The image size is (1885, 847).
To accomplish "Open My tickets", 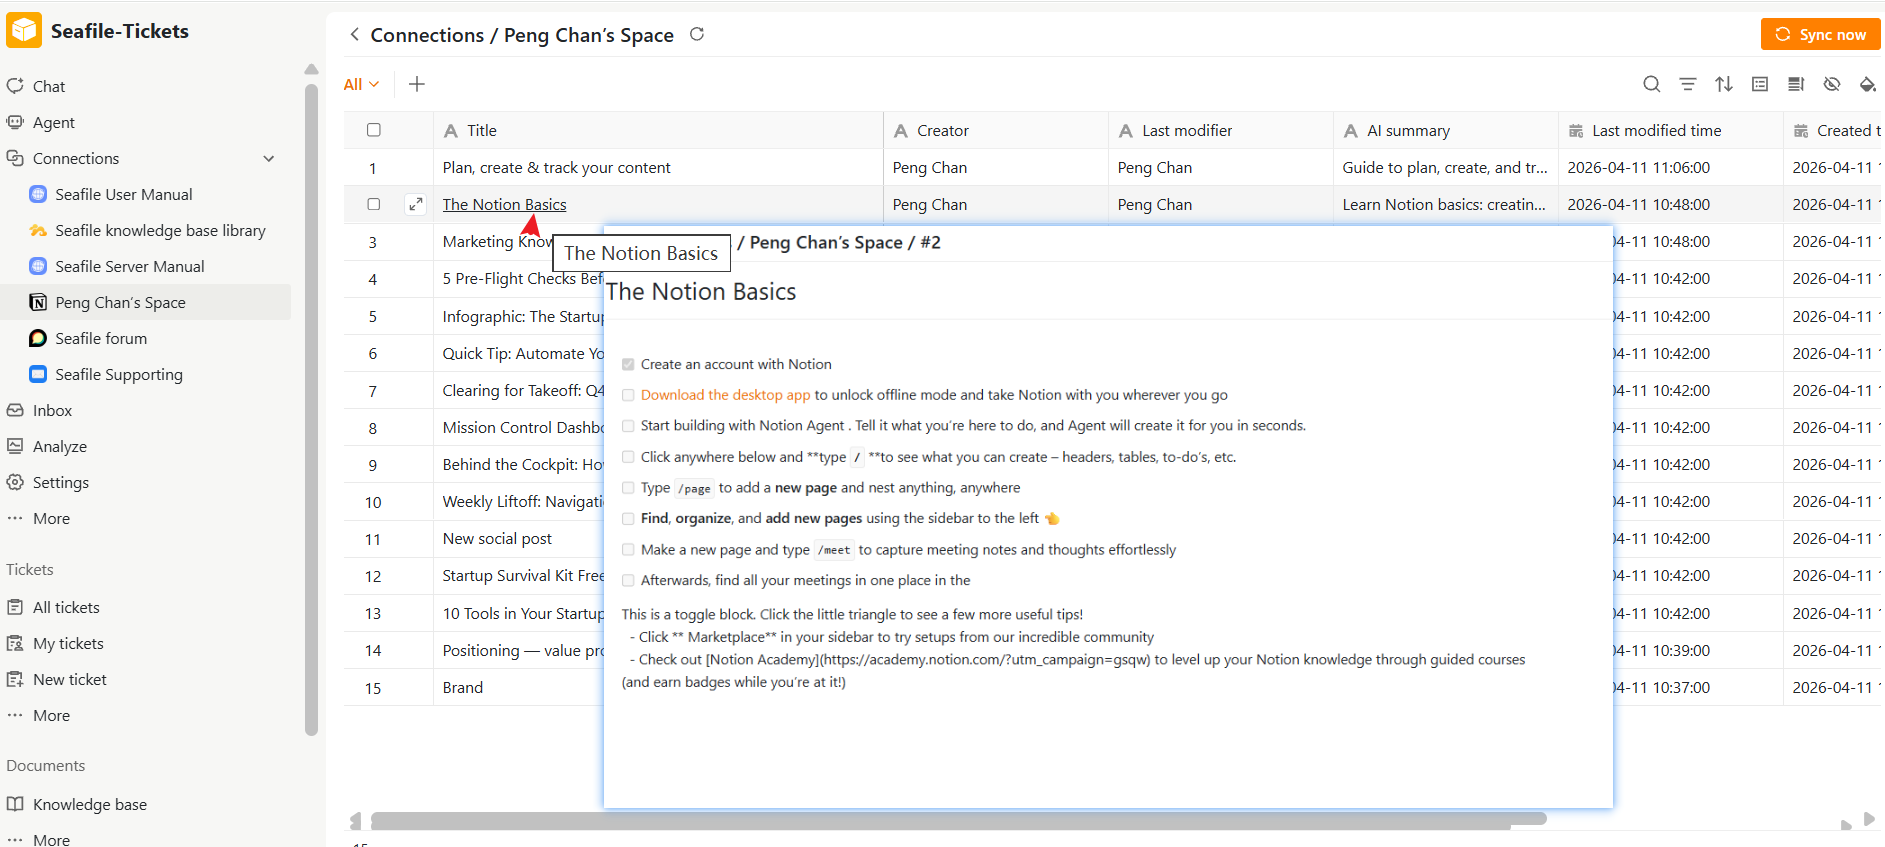I will pyautogui.click(x=68, y=643).
